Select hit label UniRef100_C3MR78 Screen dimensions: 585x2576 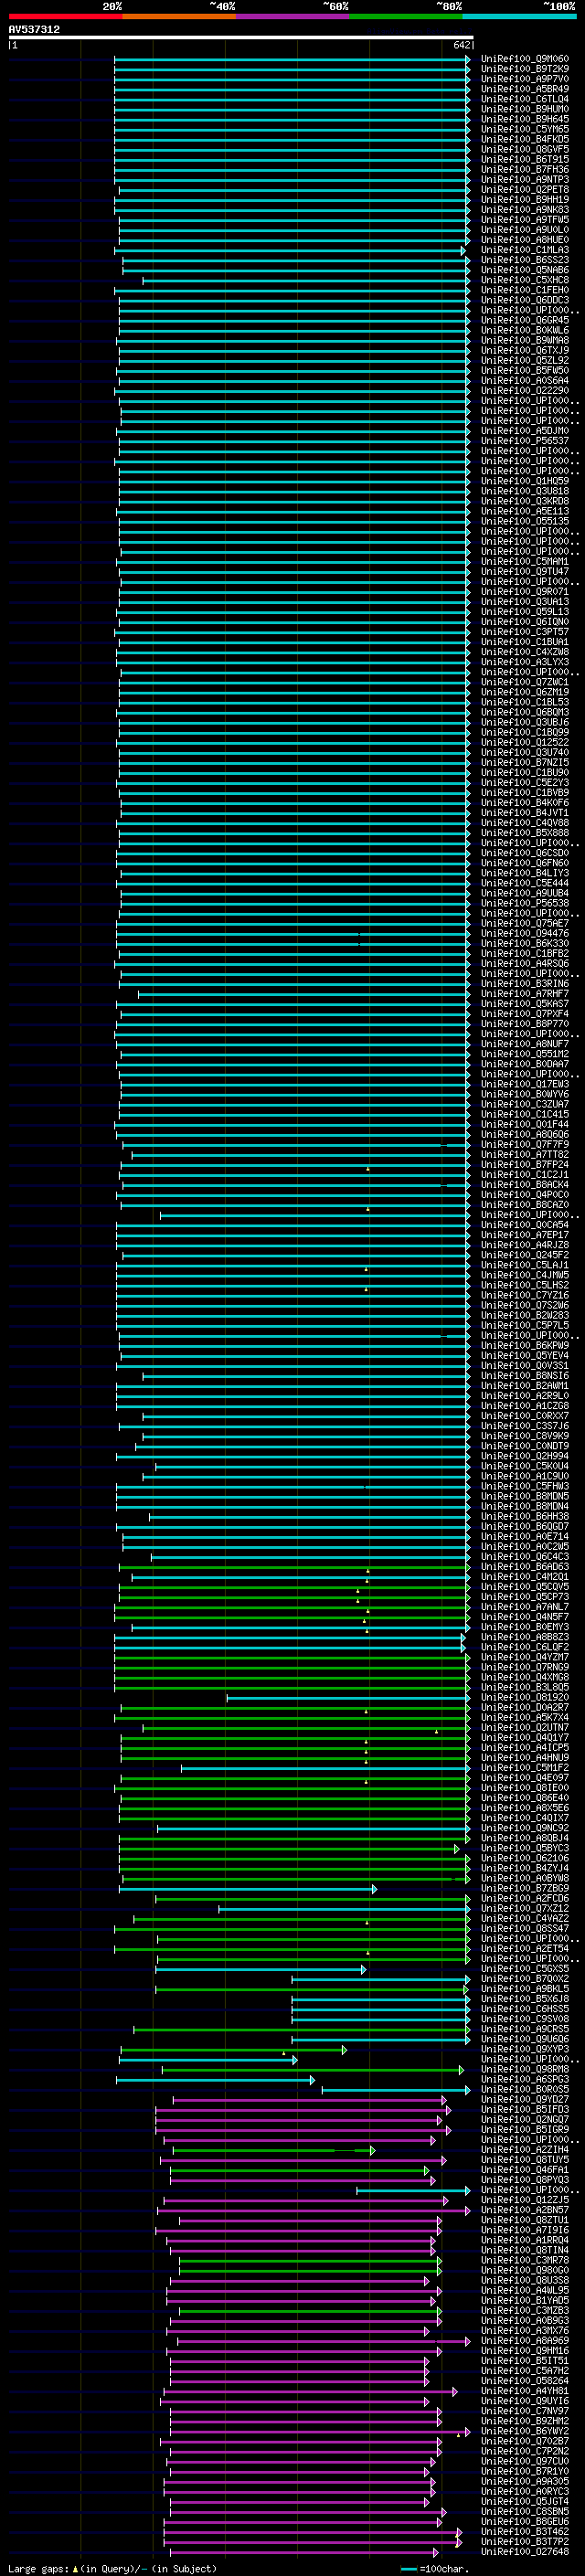click(524, 2260)
